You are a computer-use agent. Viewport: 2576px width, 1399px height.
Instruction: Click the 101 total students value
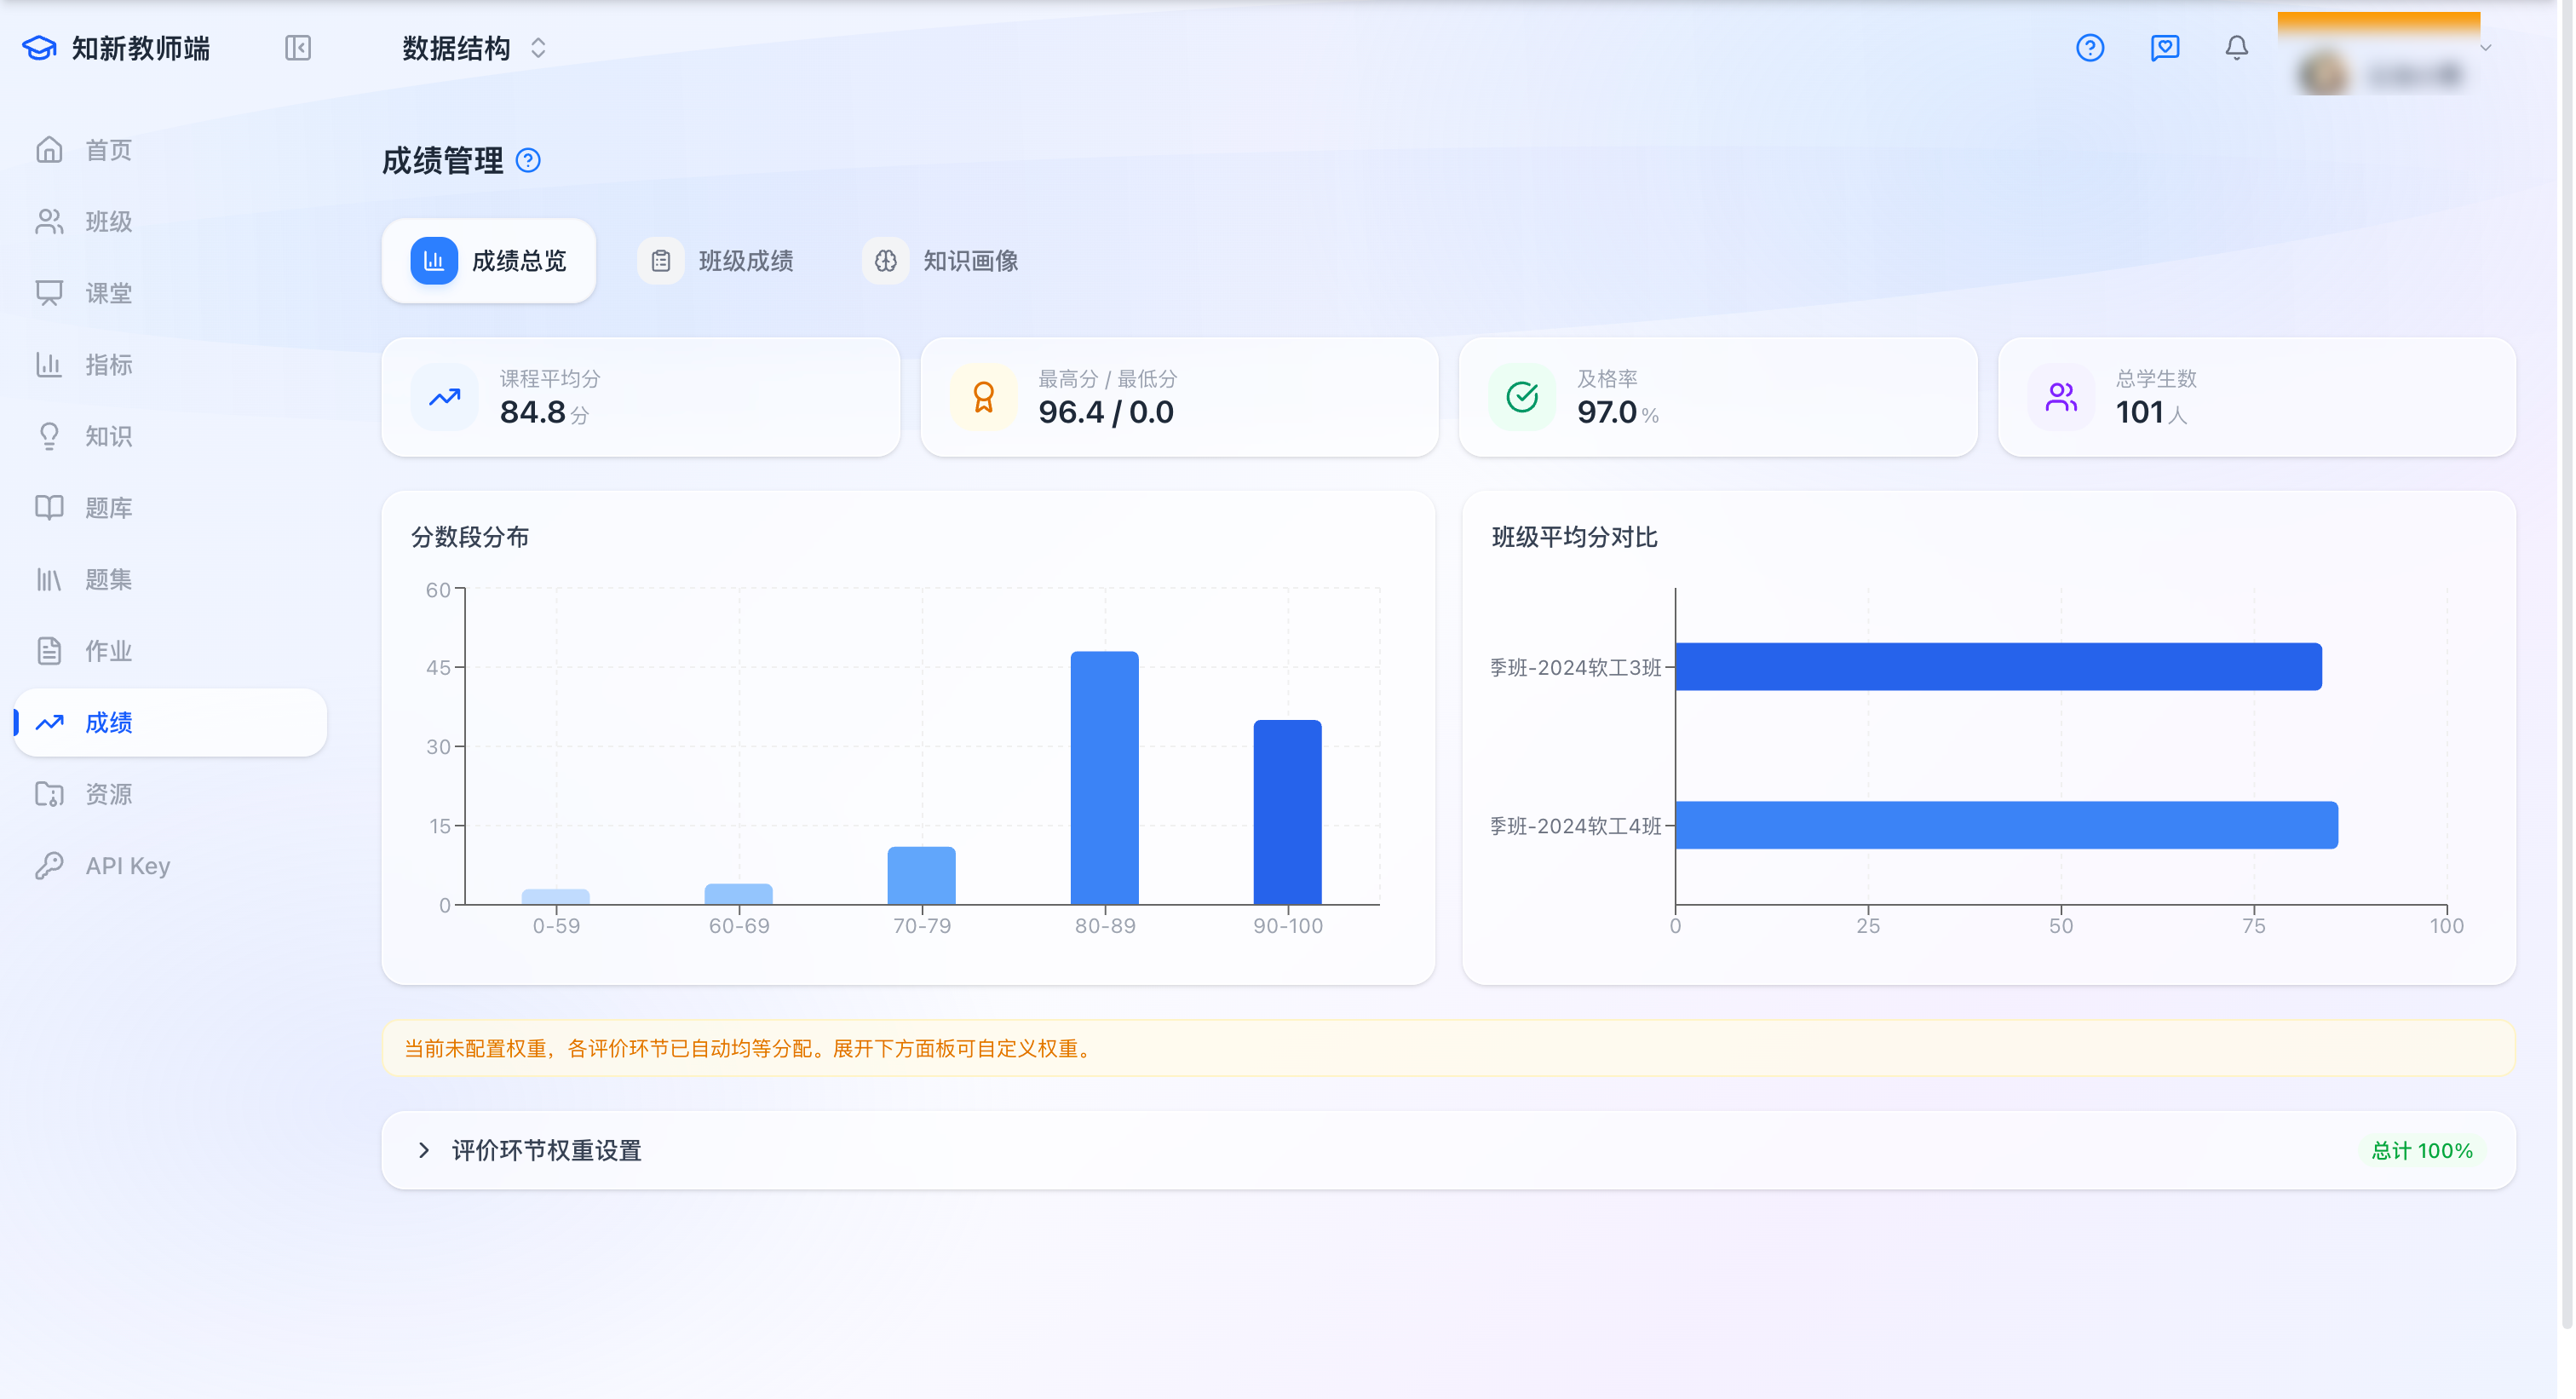coord(2140,412)
